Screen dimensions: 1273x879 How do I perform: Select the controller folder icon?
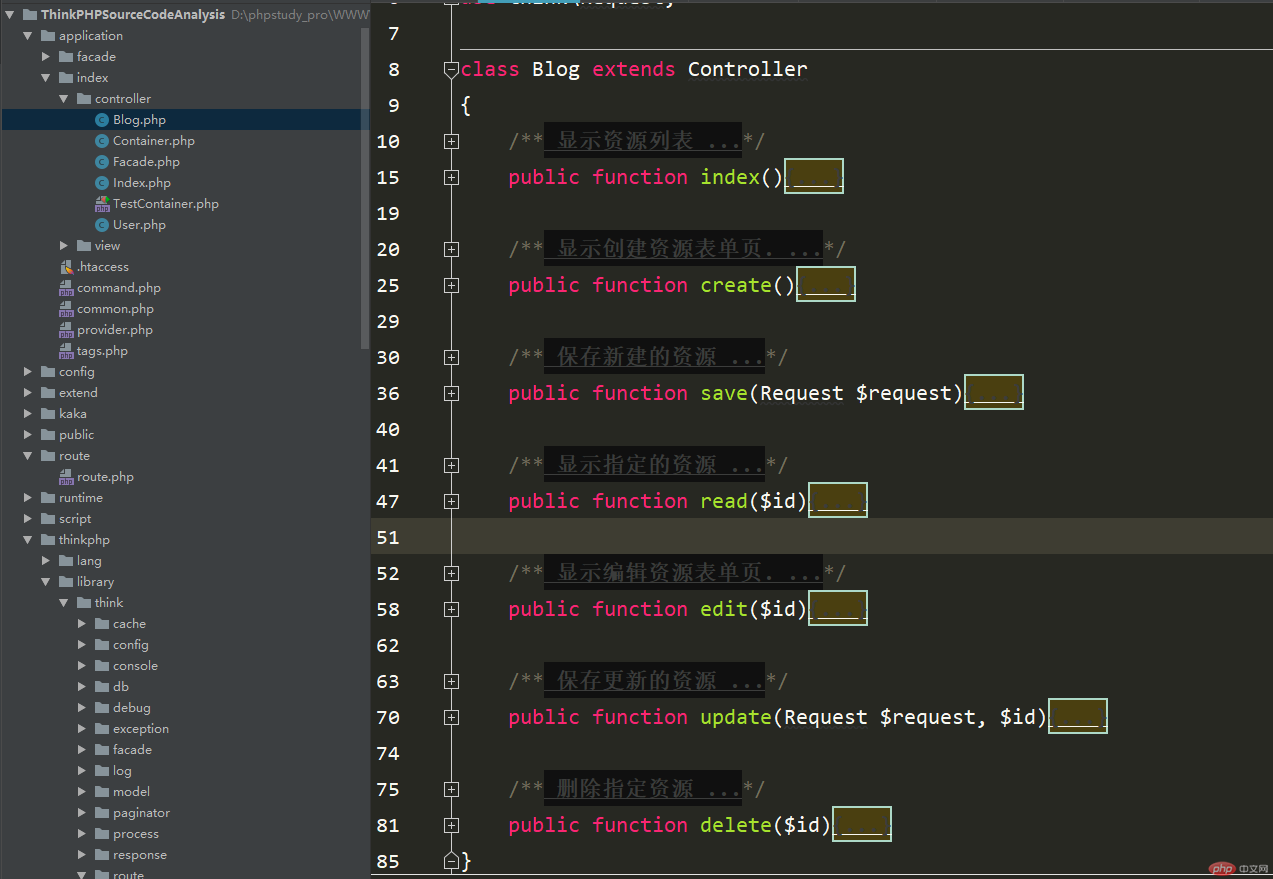(84, 99)
